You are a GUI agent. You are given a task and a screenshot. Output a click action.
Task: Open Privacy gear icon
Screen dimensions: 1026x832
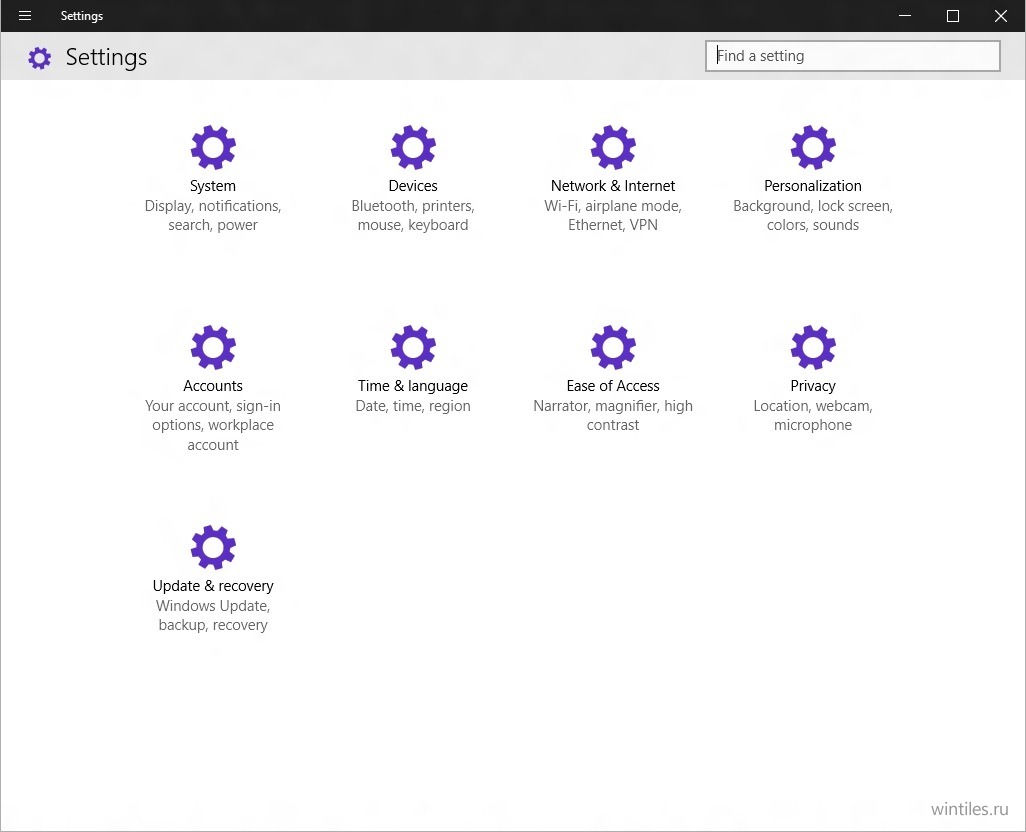[813, 347]
